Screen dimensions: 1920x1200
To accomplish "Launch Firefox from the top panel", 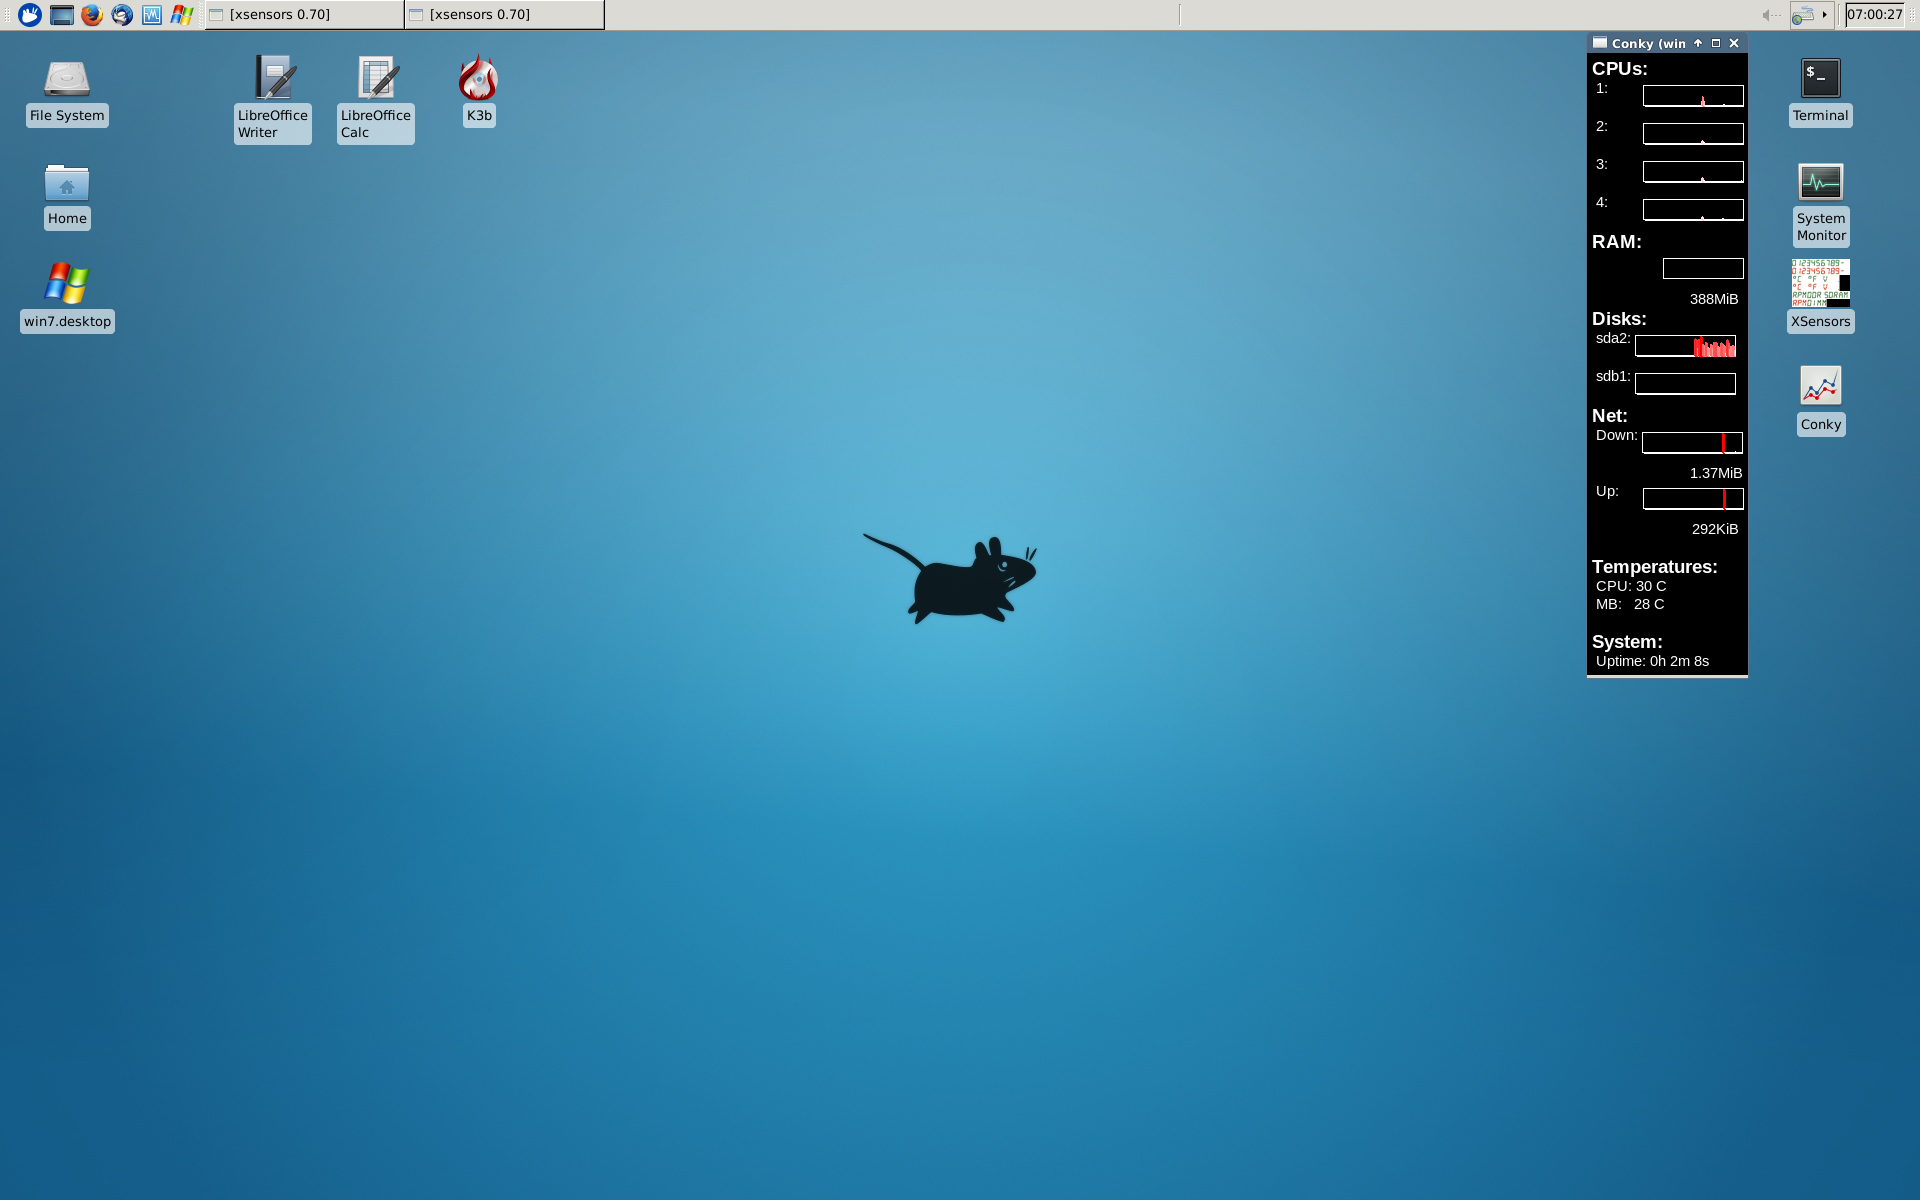I will click(x=92, y=15).
